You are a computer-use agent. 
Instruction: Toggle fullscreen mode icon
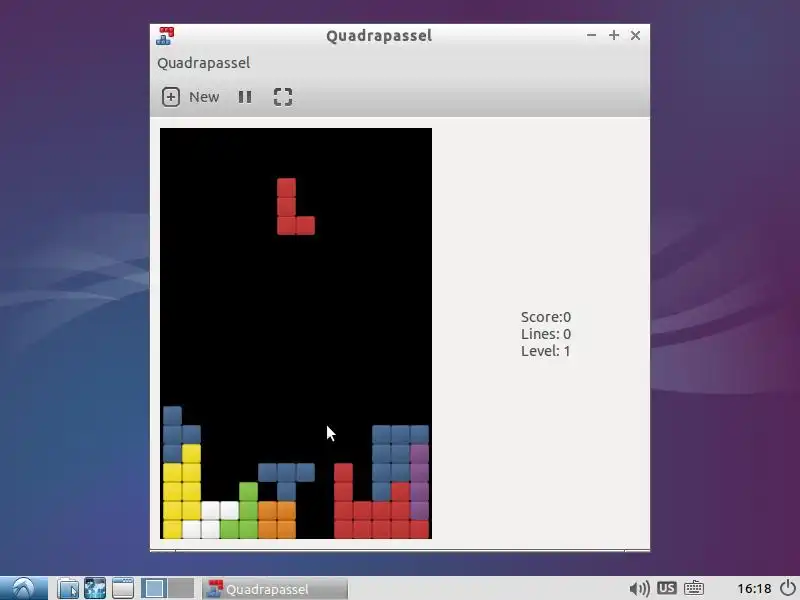pos(283,97)
